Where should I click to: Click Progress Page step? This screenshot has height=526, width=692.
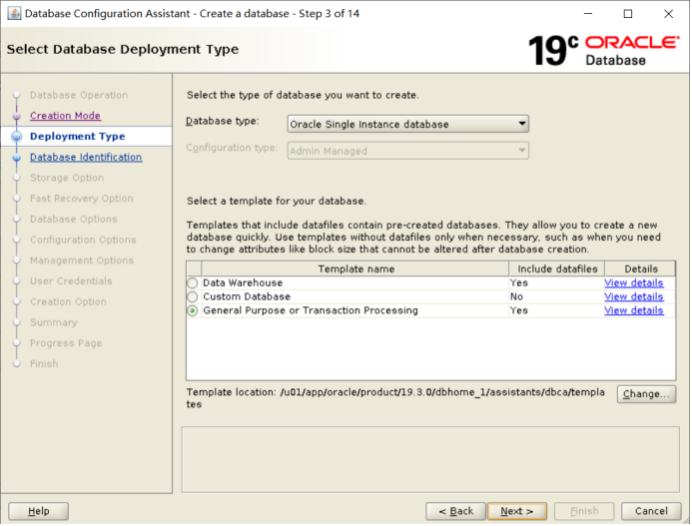tap(66, 343)
